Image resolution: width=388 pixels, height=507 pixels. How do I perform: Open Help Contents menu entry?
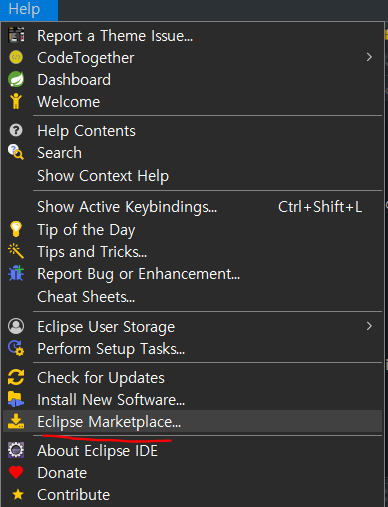[192, 130]
